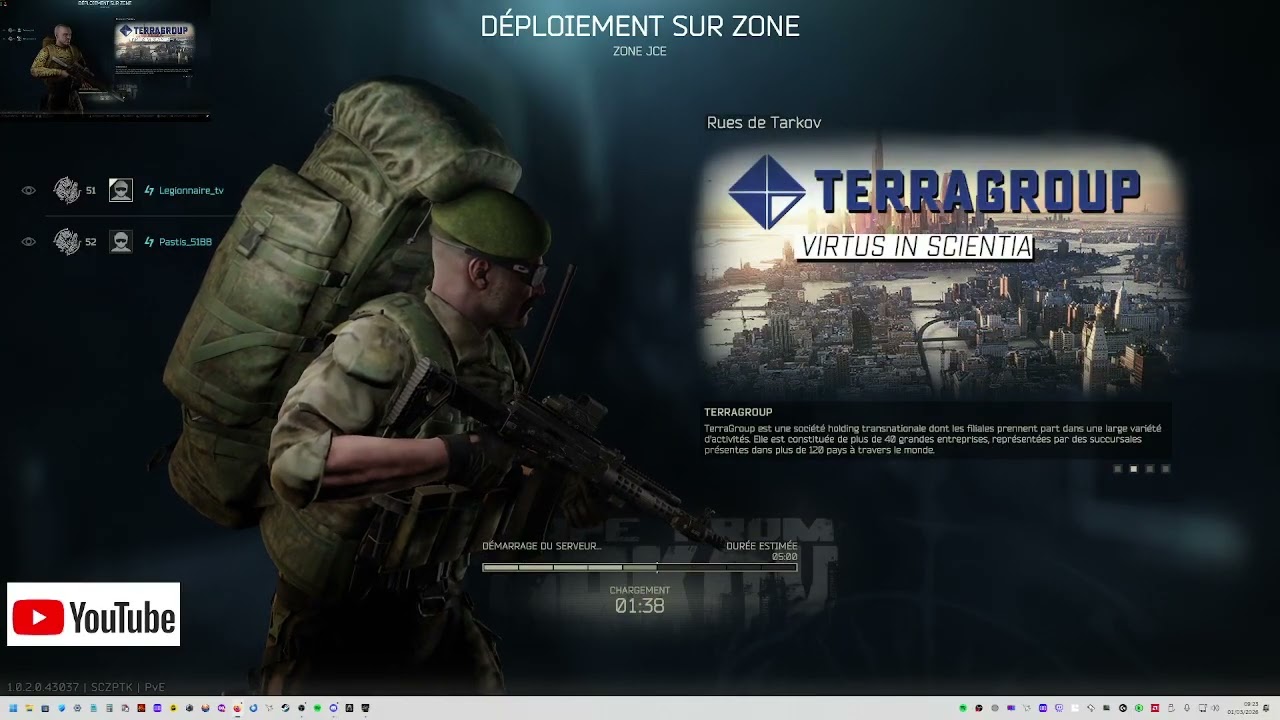Open the blue shield security app on taskbar
Screen dimensions: 1280x720
tap(61, 708)
